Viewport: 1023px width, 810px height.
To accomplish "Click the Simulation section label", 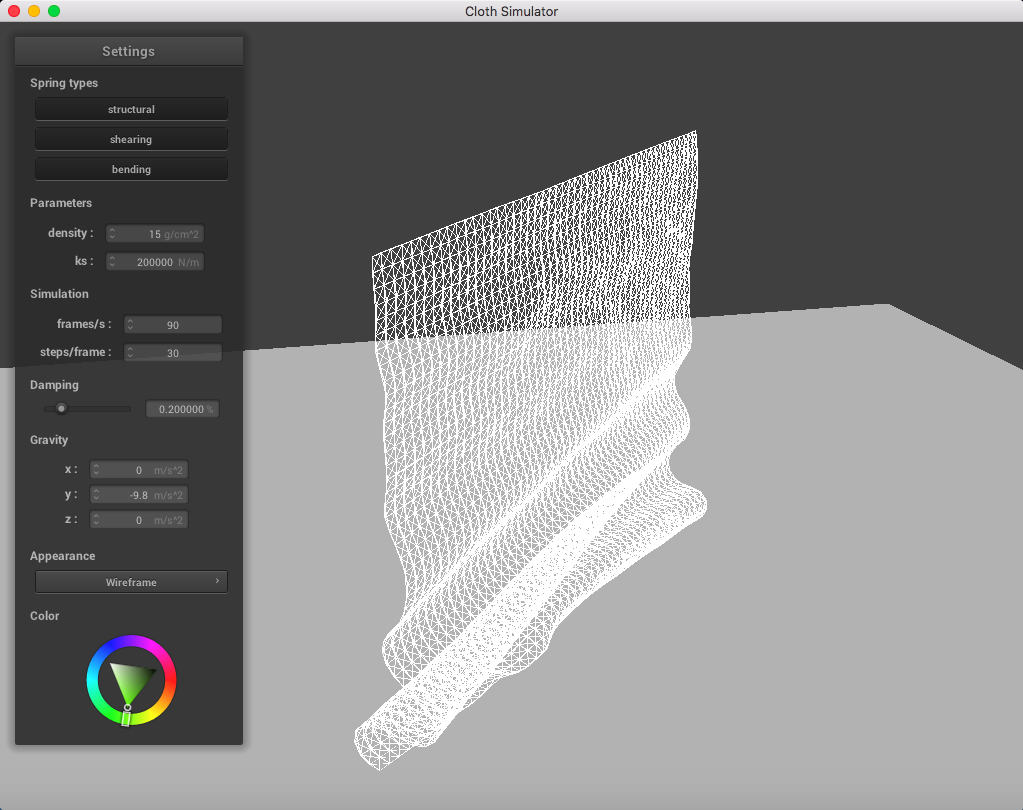I will 59,293.
